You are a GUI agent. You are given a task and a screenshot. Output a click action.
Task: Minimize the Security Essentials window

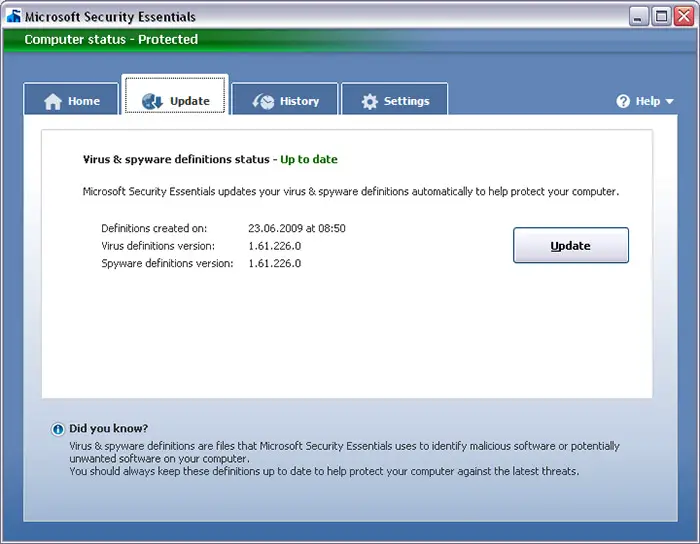(x=638, y=17)
